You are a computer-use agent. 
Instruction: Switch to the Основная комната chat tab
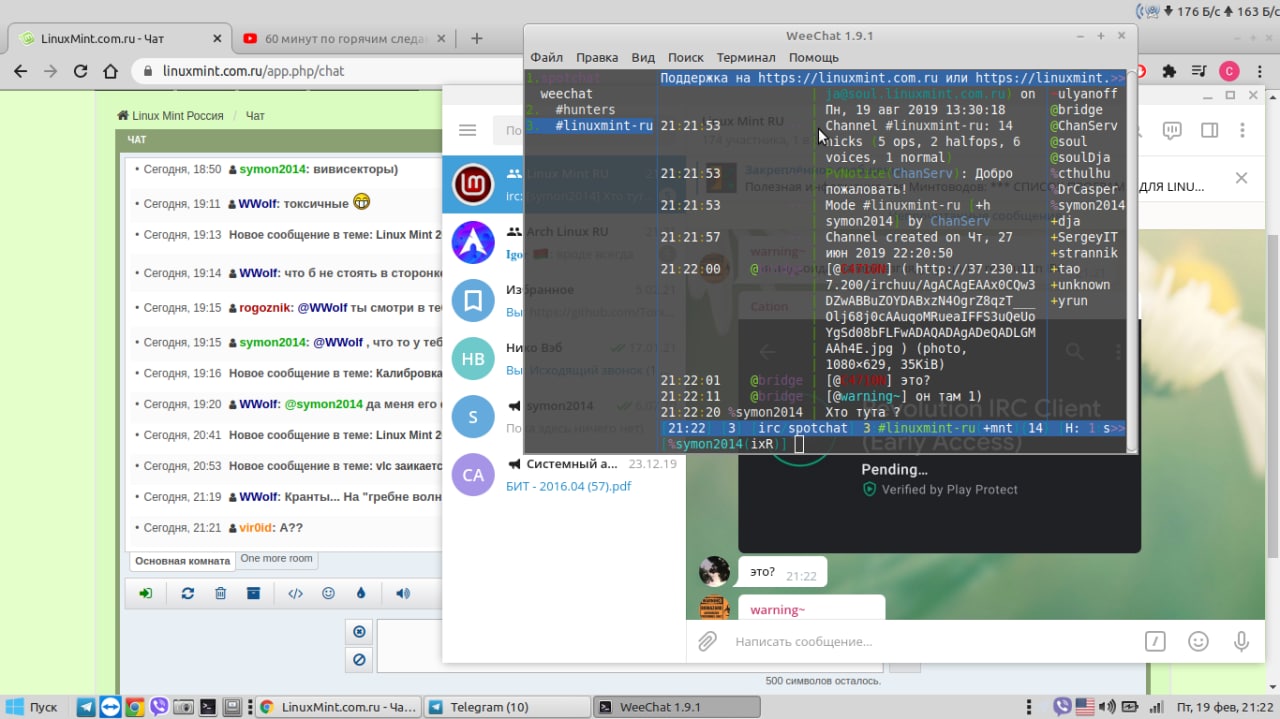(x=182, y=561)
